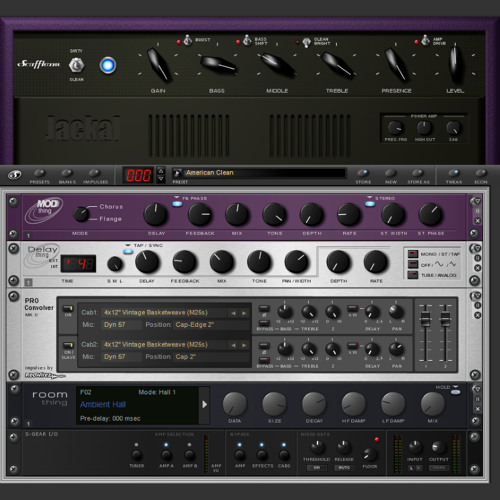Screen dimensions: 500x500
Task: Bypass the DelayThing unit with pause icon
Action: tap(478, 258)
